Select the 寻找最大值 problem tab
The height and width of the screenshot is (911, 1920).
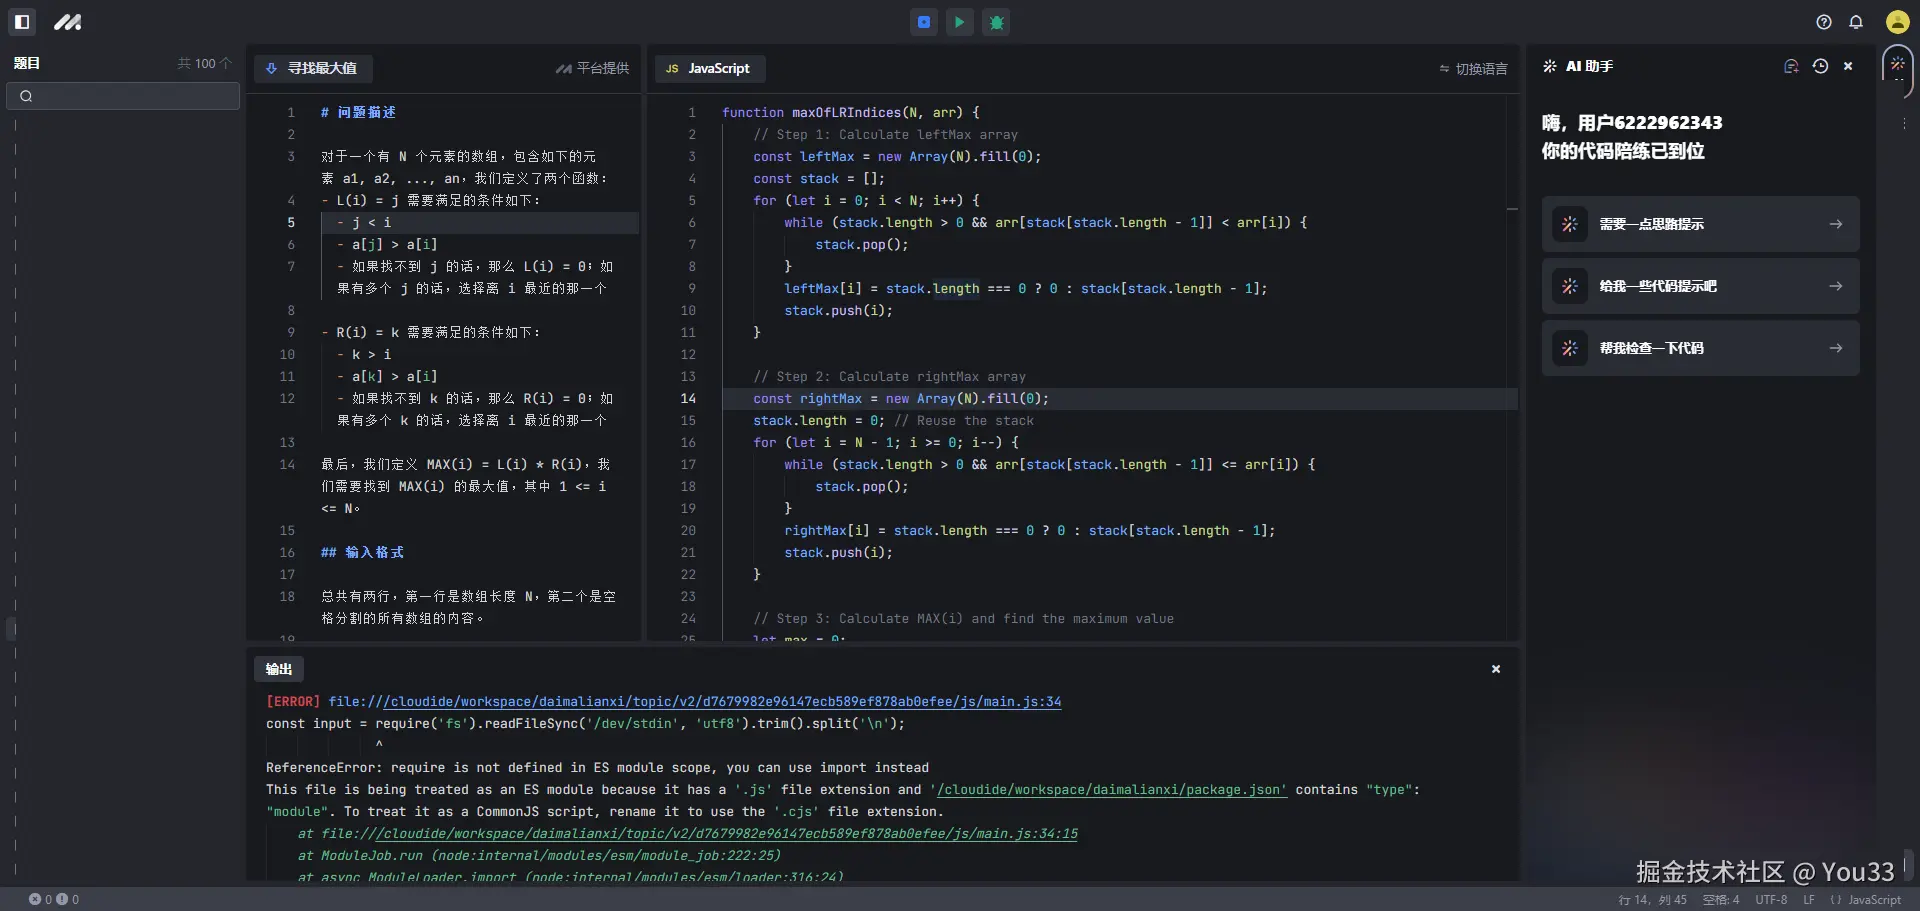coord(313,68)
